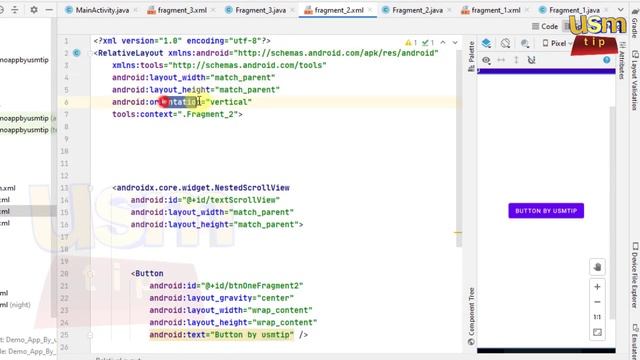
Task: Switch to Fragment_3.java tab
Action: tap(260, 10)
